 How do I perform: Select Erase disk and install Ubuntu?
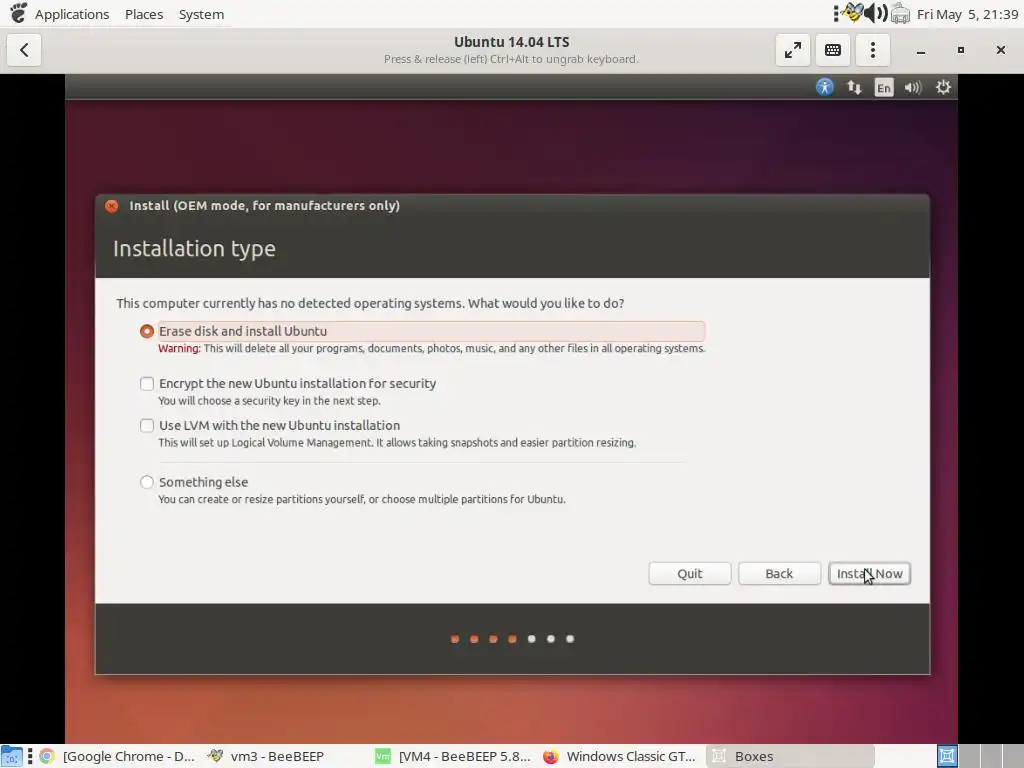click(147, 331)
